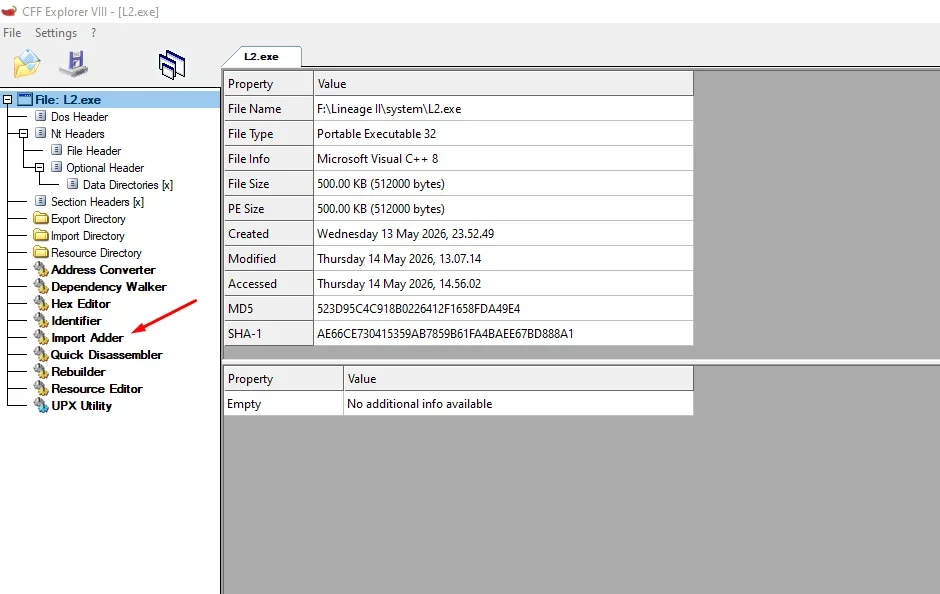
Task: Click the Quick Disassembler tool icon
Action: click(41, 354)
